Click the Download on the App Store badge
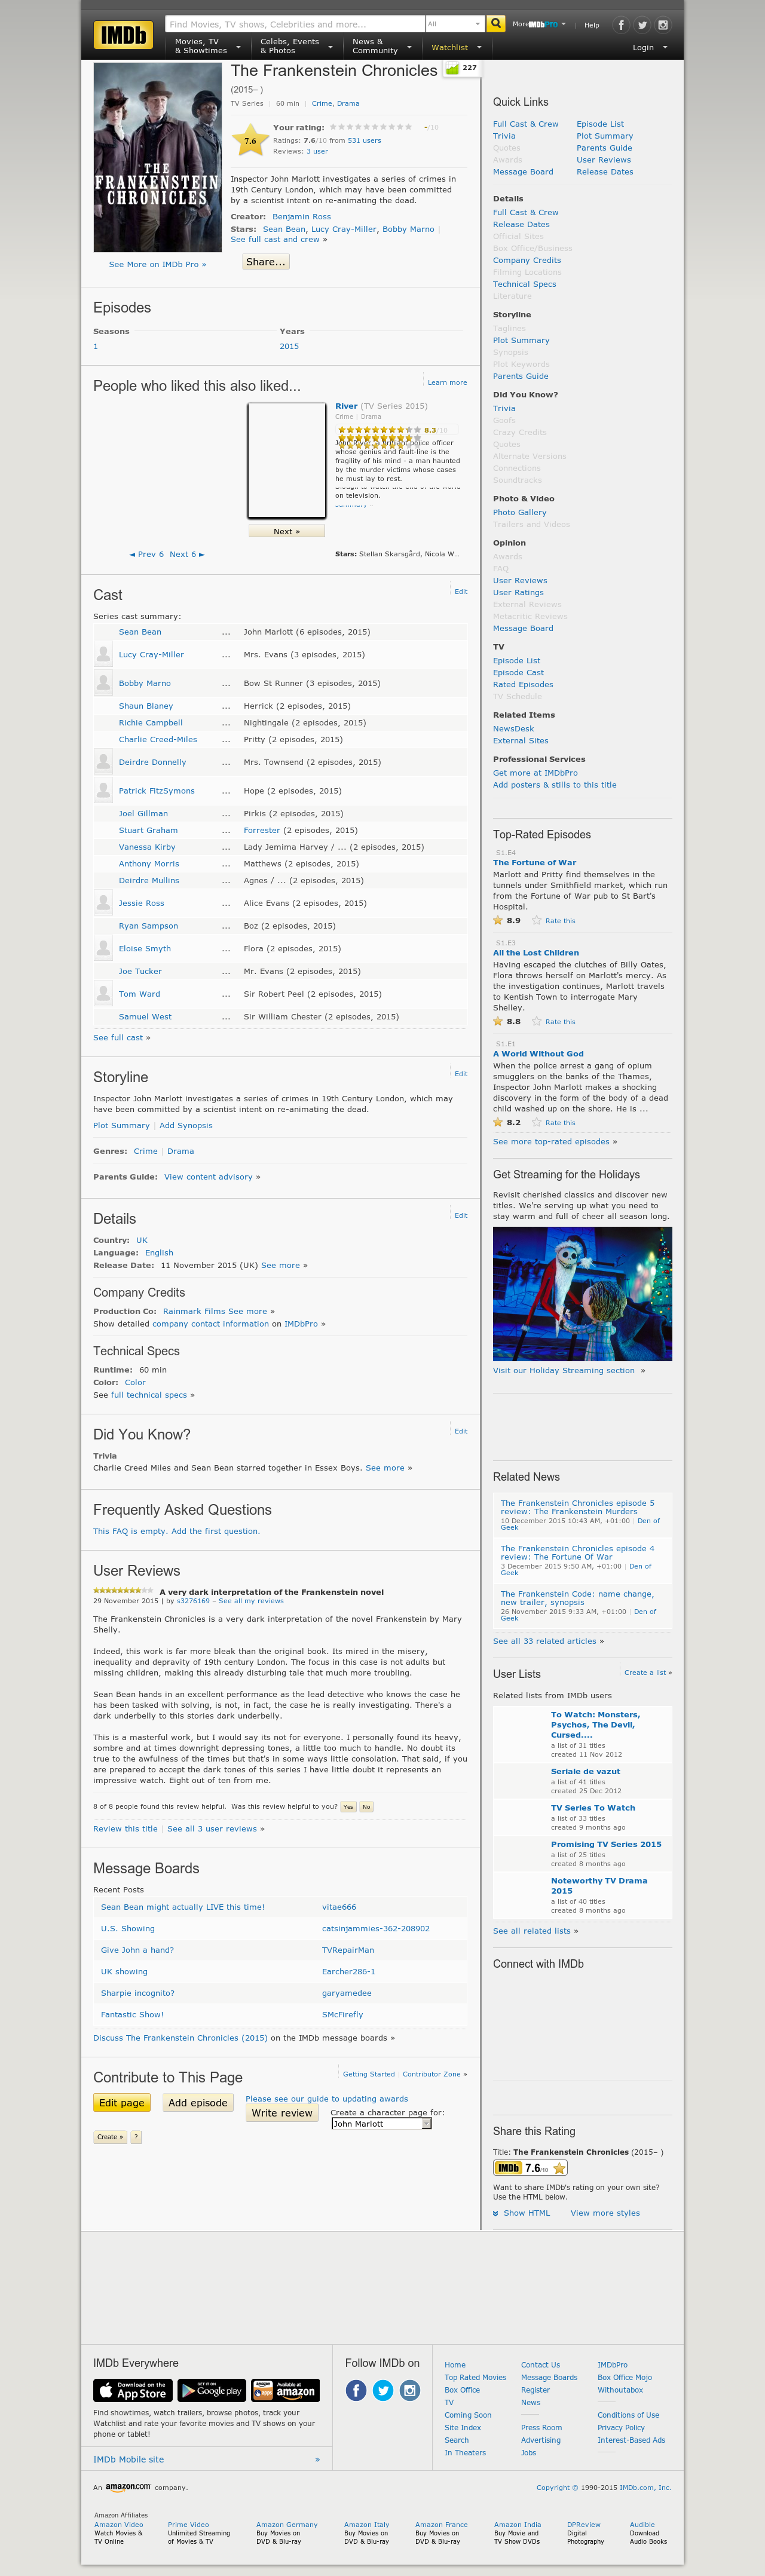This screenshot has width=765, height=2576. 133,2390
